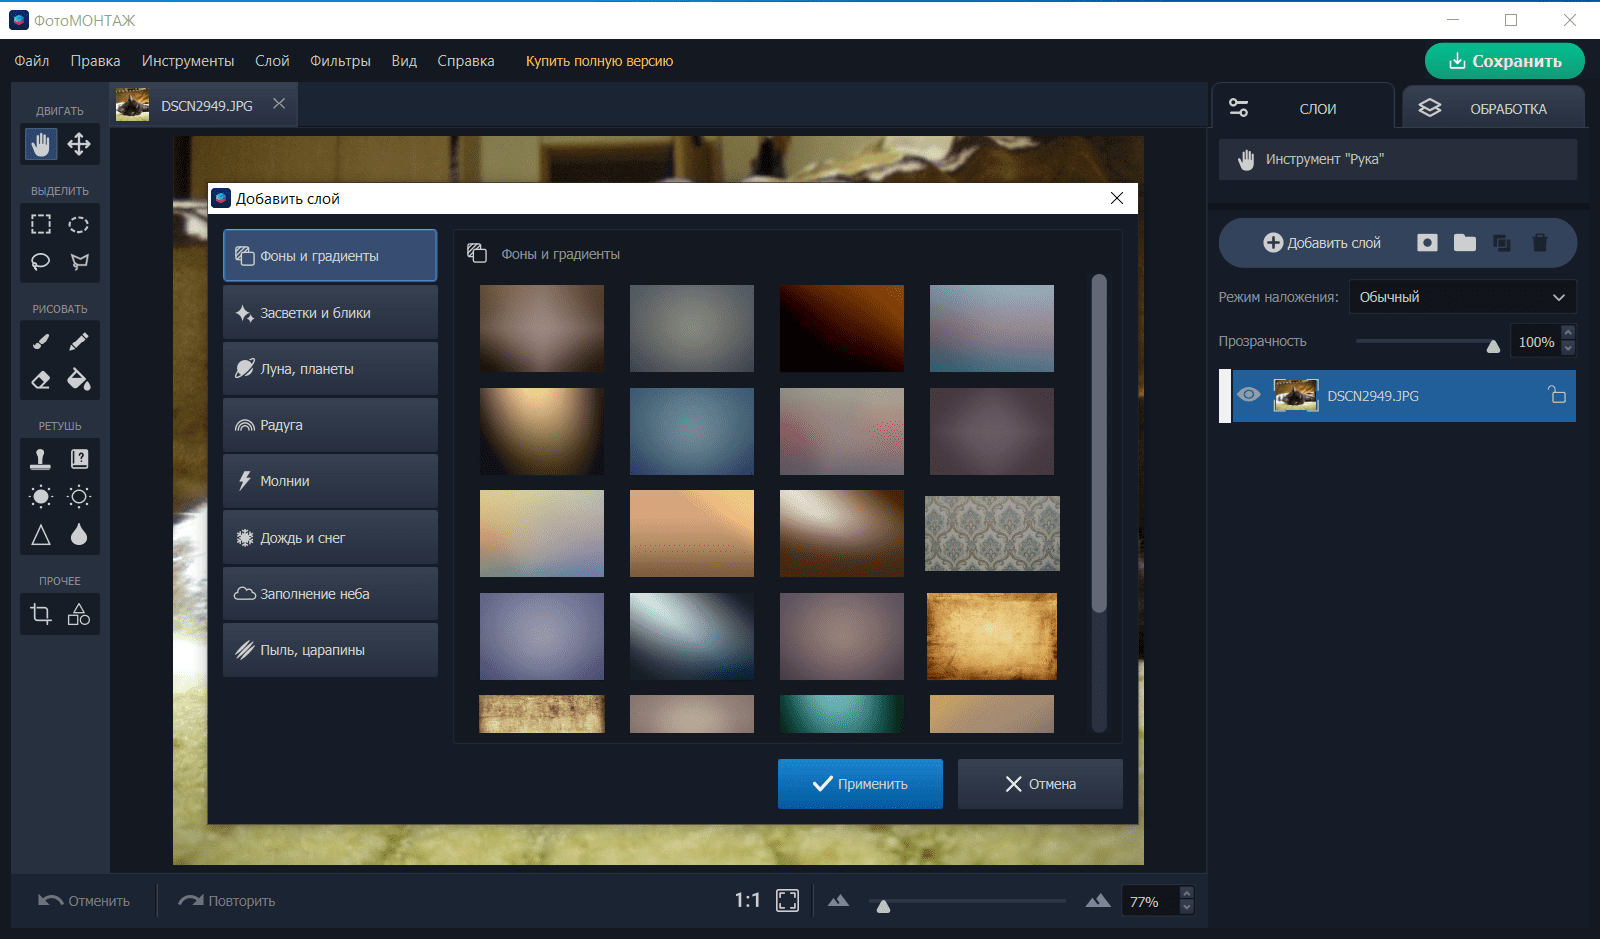Activate the Dodge (filled sun) tool
Screen dimensions: 1600x939
point(41,497)
